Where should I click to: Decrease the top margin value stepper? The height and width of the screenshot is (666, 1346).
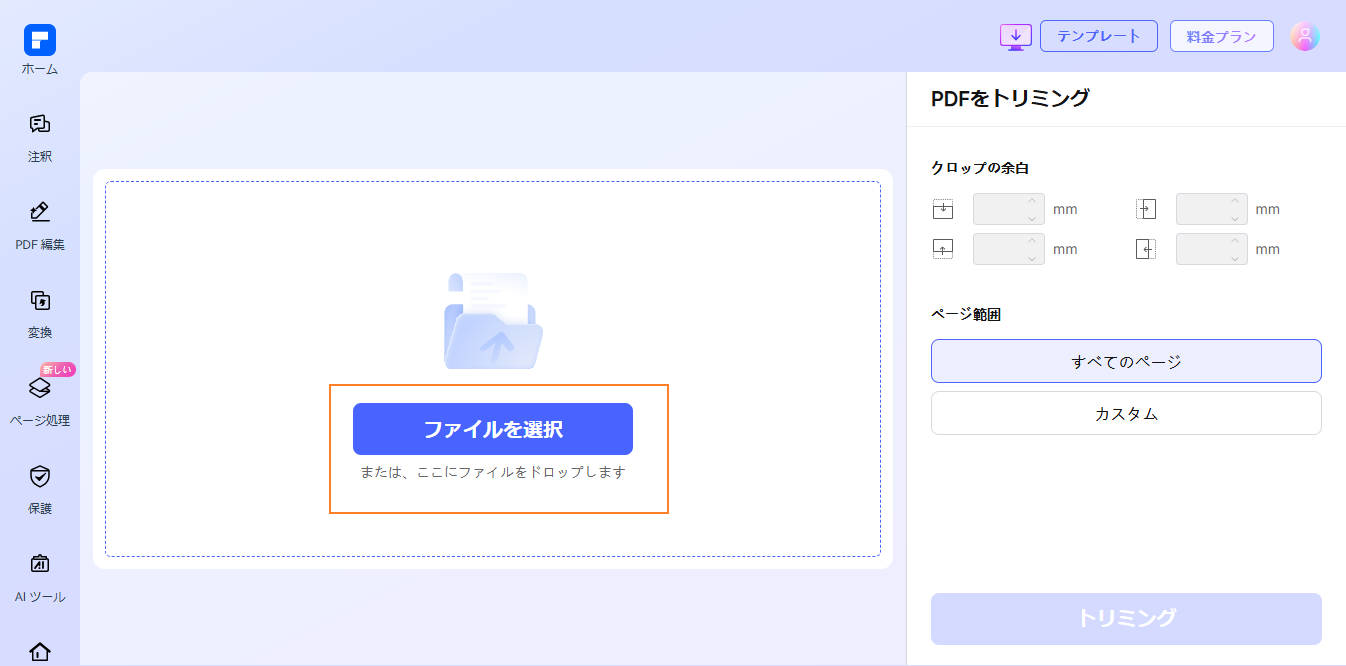[x=1032, y=218]
